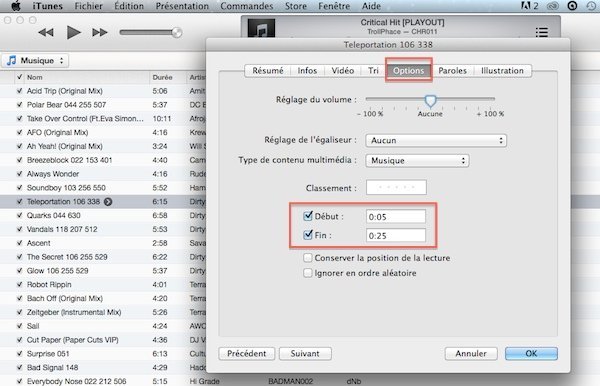
Task: Select the Soundboy 103 256 550 track
Action: (66, 188)
